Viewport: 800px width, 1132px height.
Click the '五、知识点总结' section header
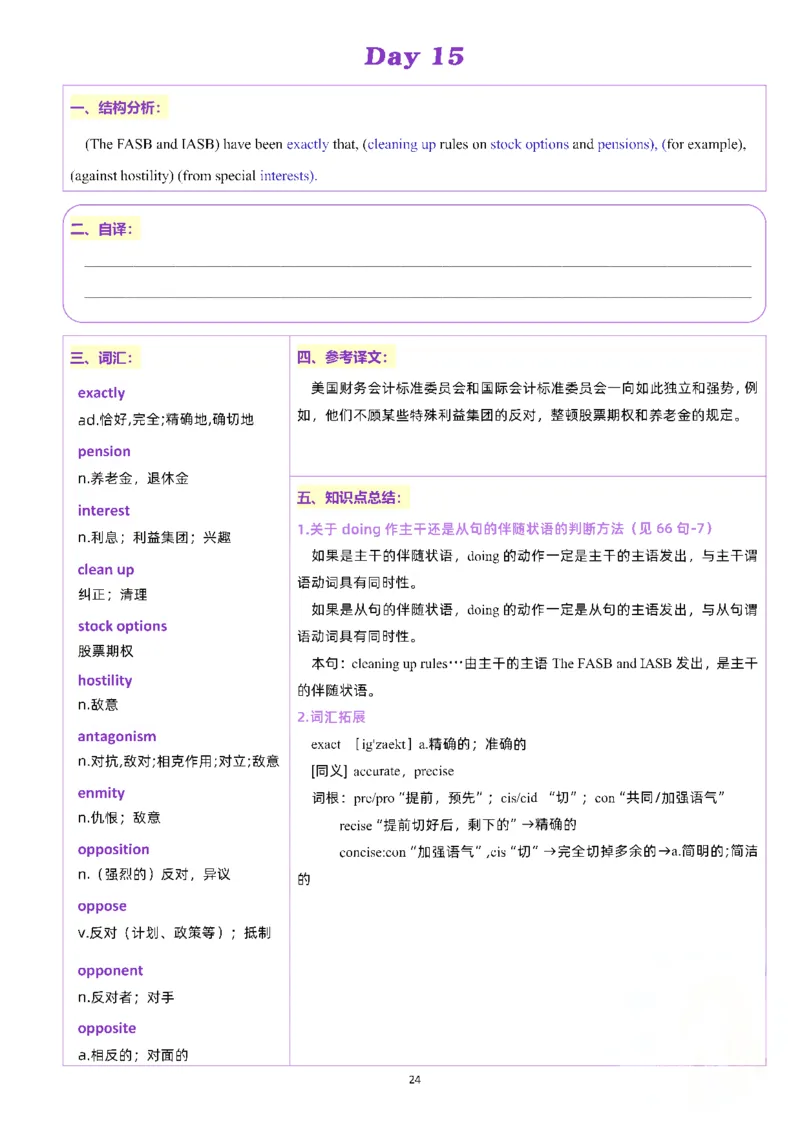352,496
